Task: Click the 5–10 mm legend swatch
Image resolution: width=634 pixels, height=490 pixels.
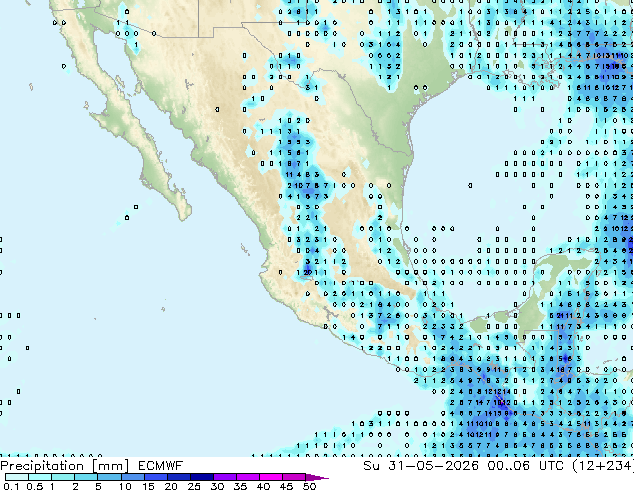Action: tap(109, 477)
